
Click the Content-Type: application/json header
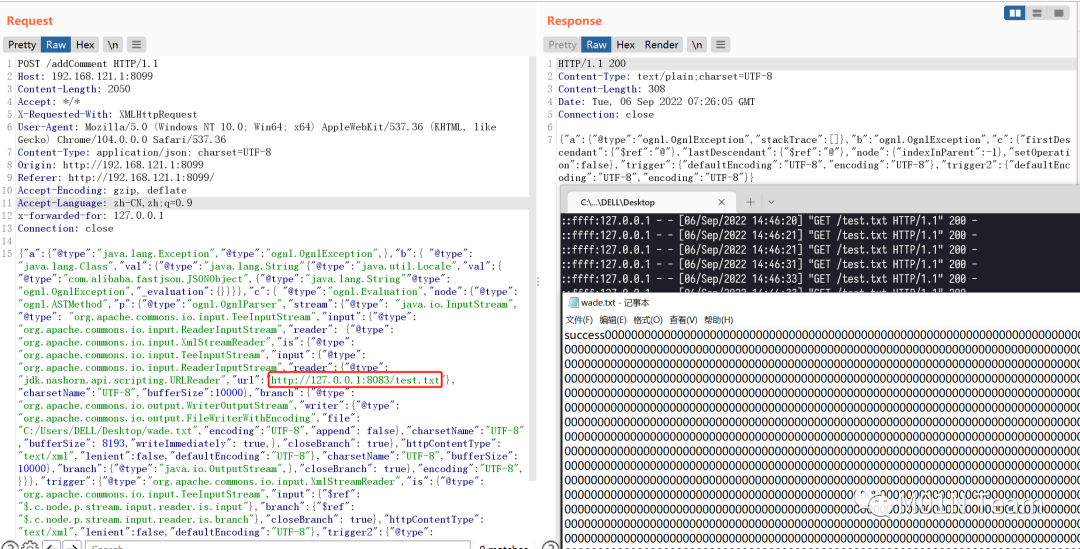point(145,152)
